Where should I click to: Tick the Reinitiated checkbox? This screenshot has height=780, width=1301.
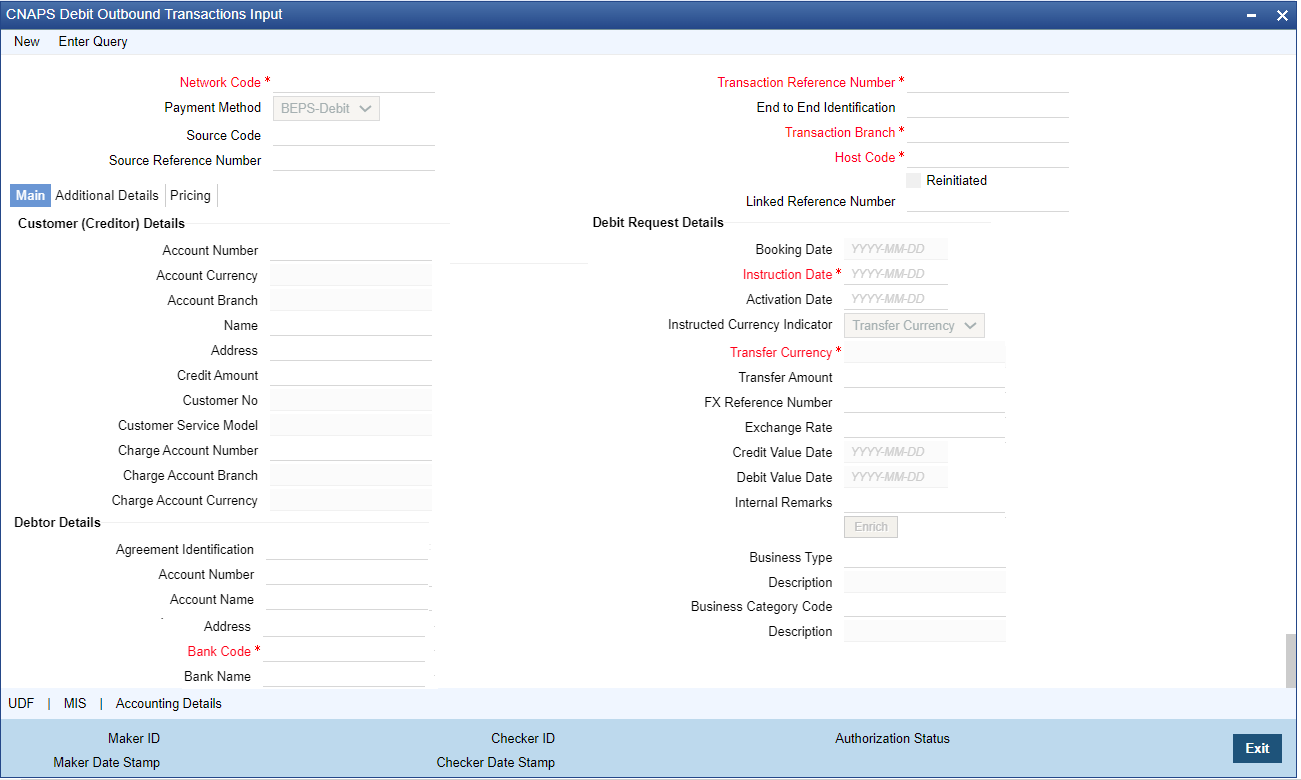[x=913, y=181]
